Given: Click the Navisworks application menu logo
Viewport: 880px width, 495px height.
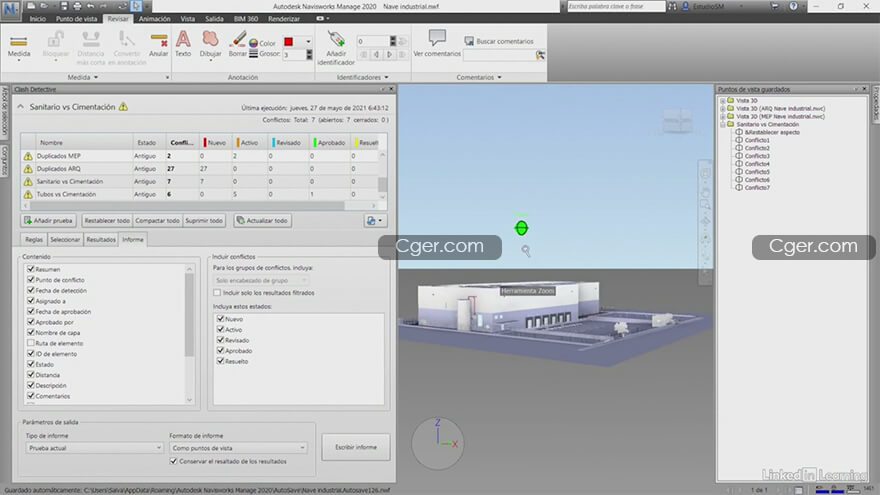Looking at the screenshot, I should click(x=10, y=8).
